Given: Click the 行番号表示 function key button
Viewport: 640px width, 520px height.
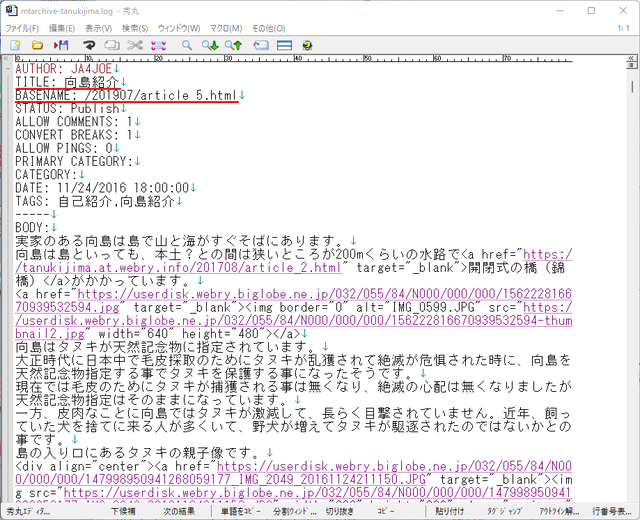Looking at the screenshot, I should (x=612, y=511).
